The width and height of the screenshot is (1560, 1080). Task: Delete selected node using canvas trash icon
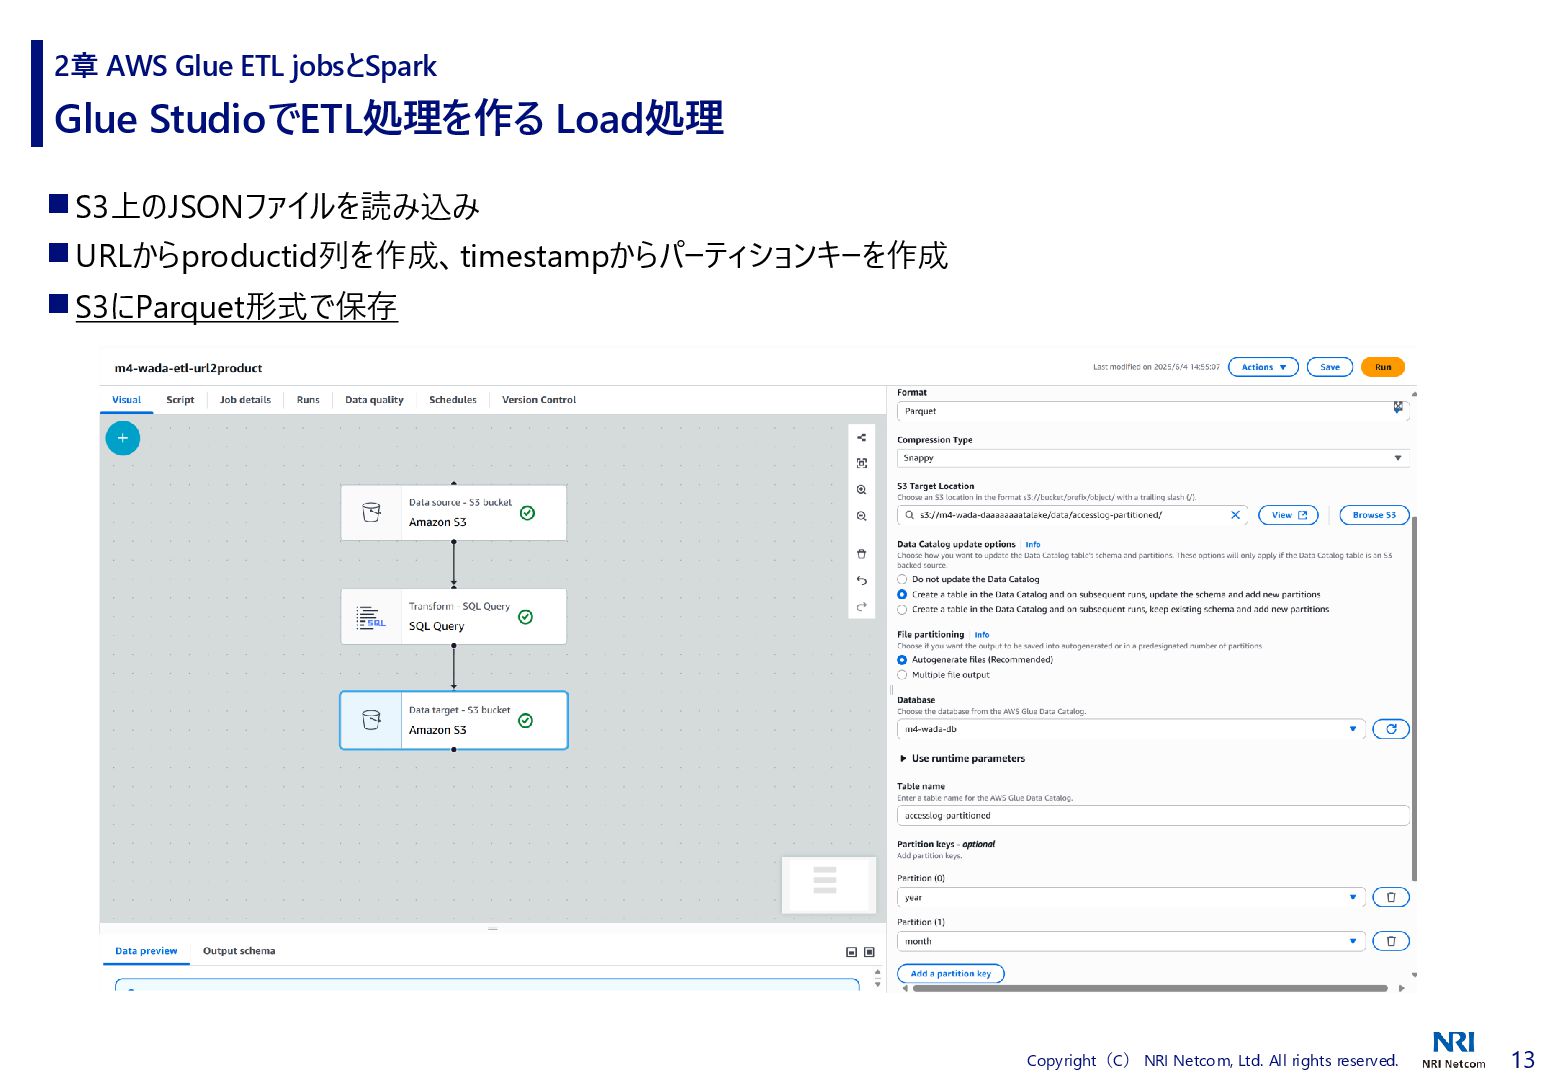tap(861, 554)
